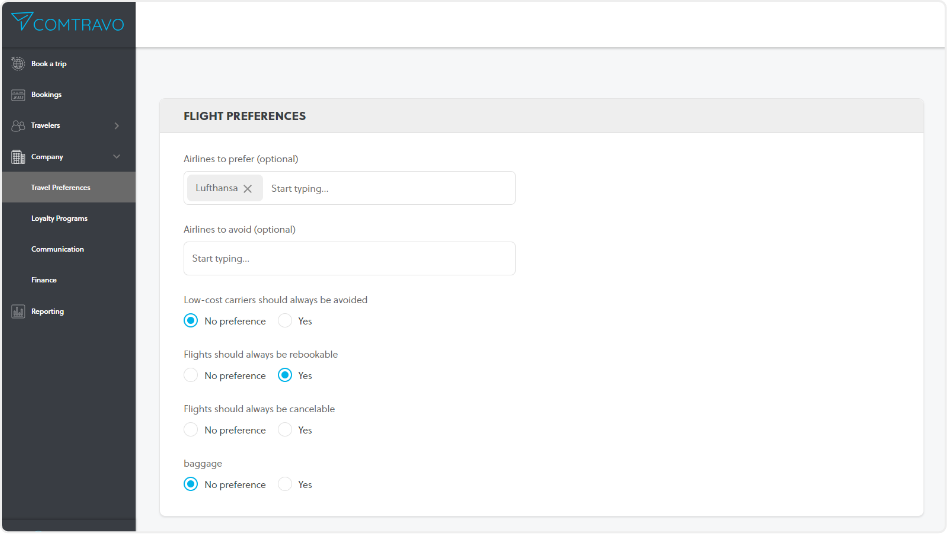The image size is (947, 534).
Task: Go to Finance settings
Action: click(44, 280)
